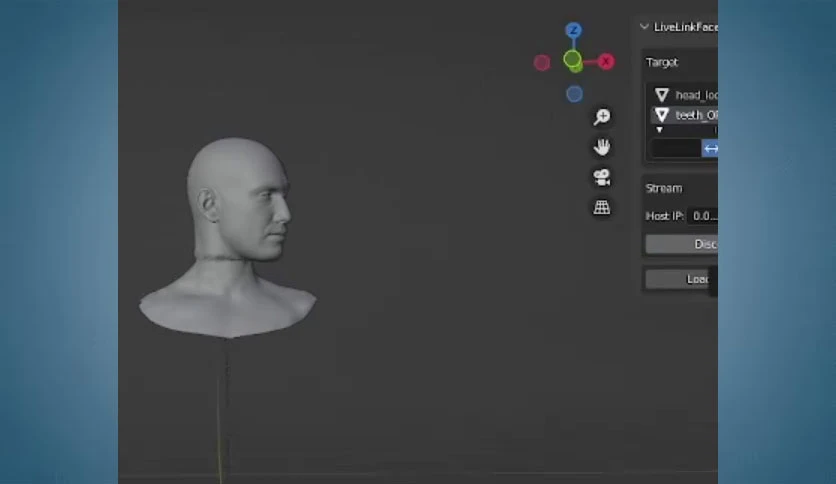Click the blue Z axis gizmo

point(573,30)
